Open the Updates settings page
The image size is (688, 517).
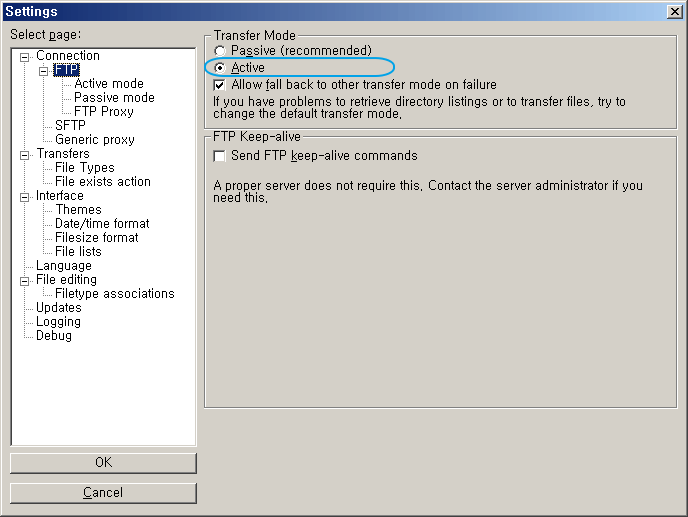pyautogui.click(x=58, y=308)
